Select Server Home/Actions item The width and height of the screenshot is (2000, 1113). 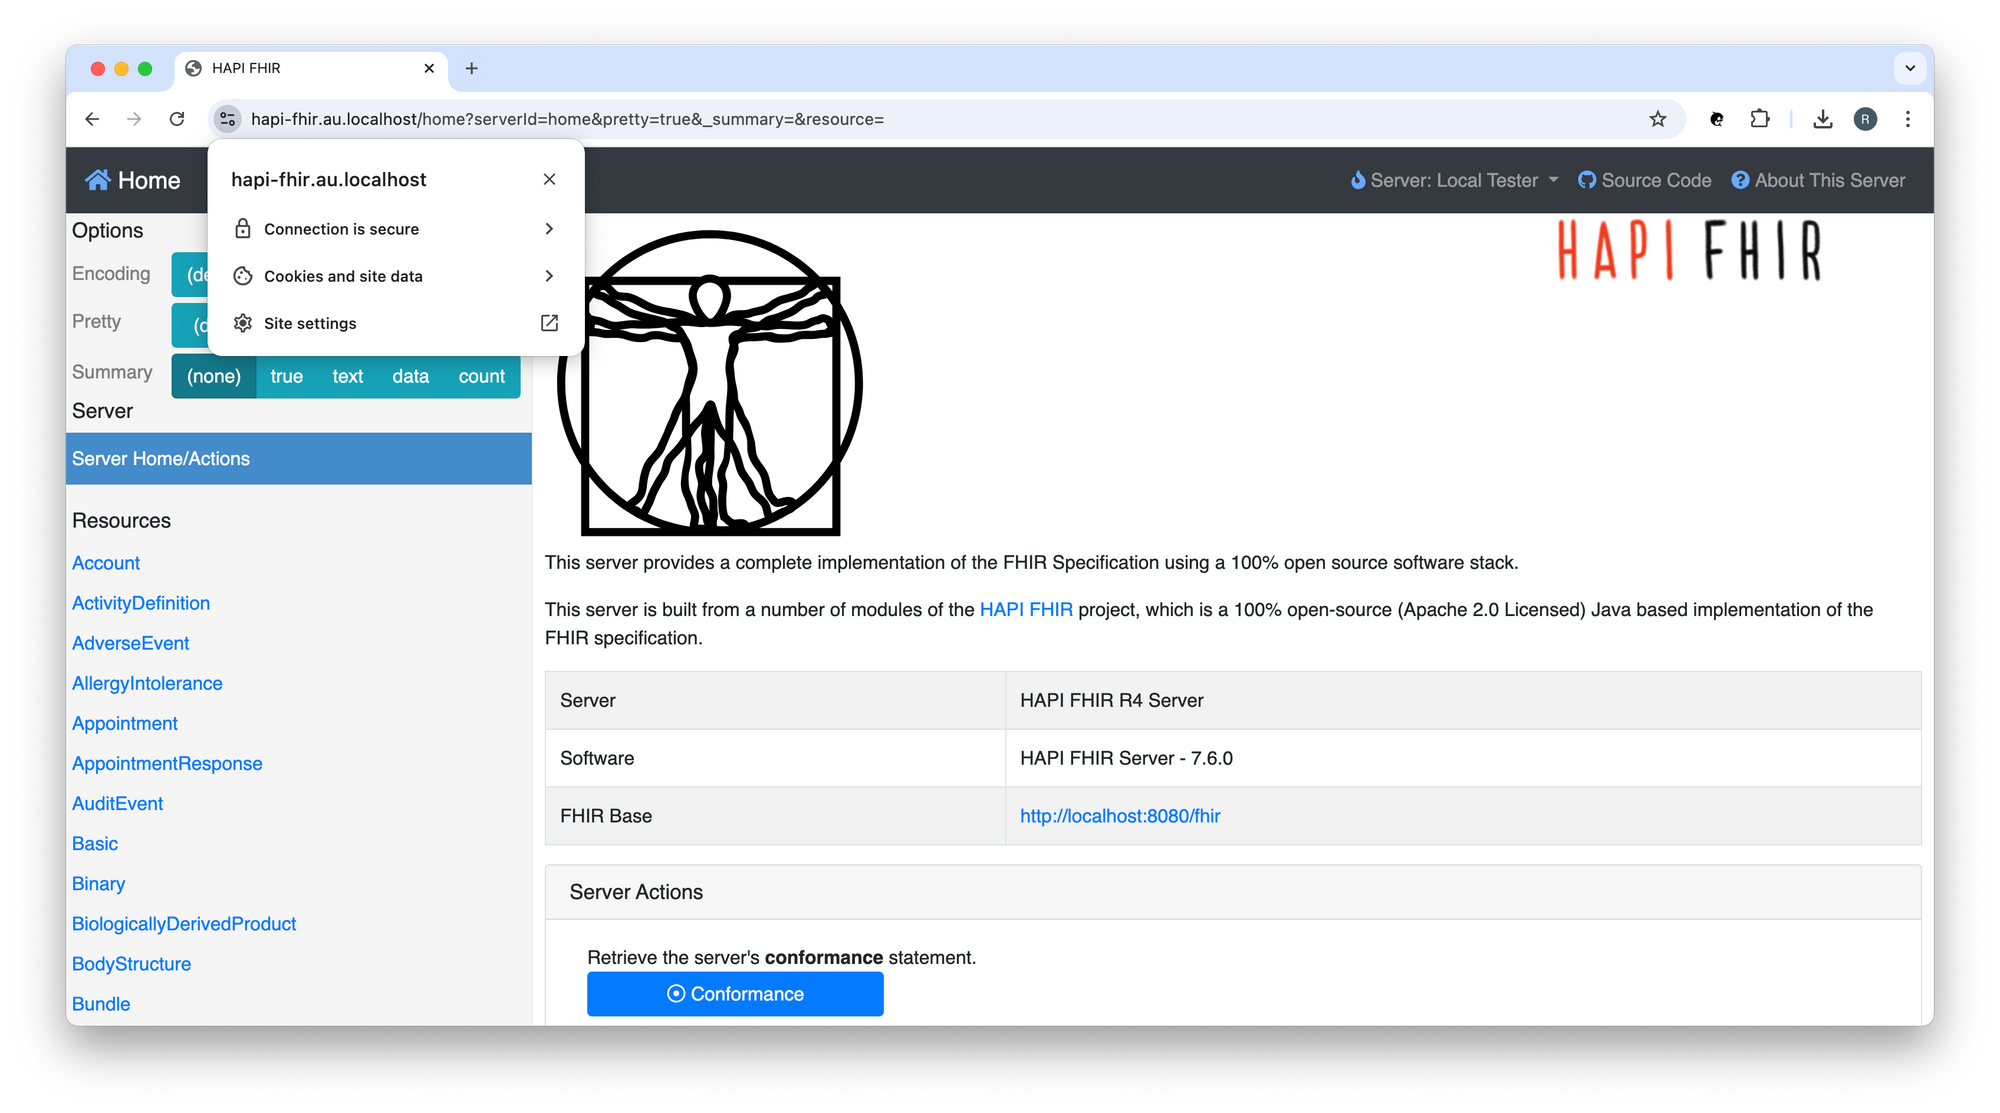[x=299, y=459]
